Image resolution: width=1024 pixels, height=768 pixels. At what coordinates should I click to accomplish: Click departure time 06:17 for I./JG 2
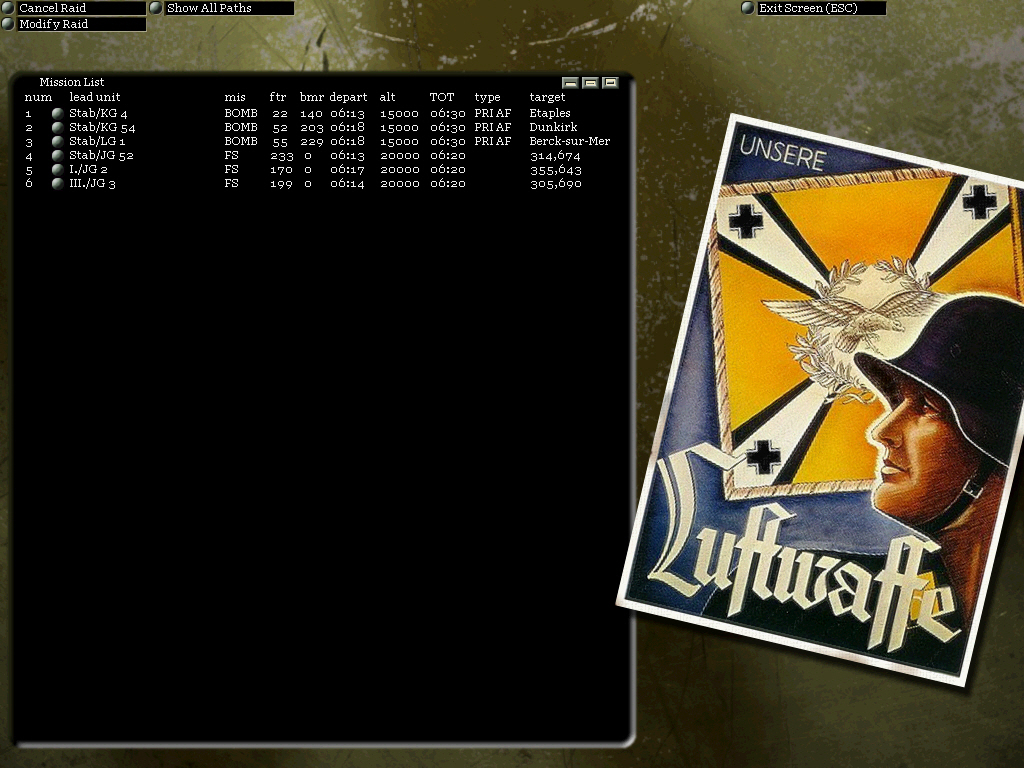coord(347,170)
